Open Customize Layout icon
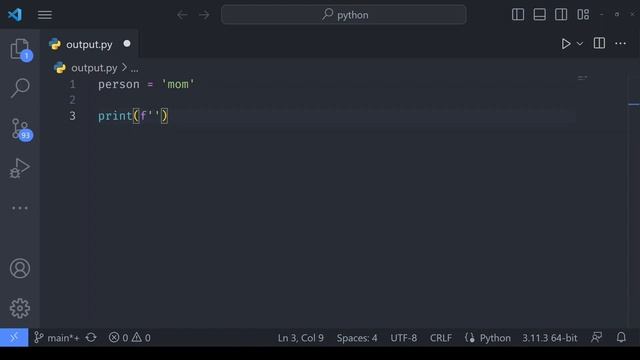This screenshot has height=360, width=640. coord(583,15)
